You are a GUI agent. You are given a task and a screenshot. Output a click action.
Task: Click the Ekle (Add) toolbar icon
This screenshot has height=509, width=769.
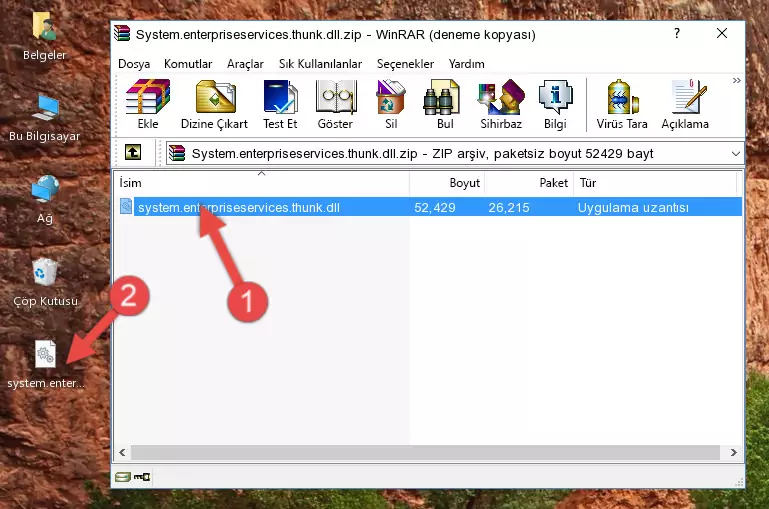[148, 104]
